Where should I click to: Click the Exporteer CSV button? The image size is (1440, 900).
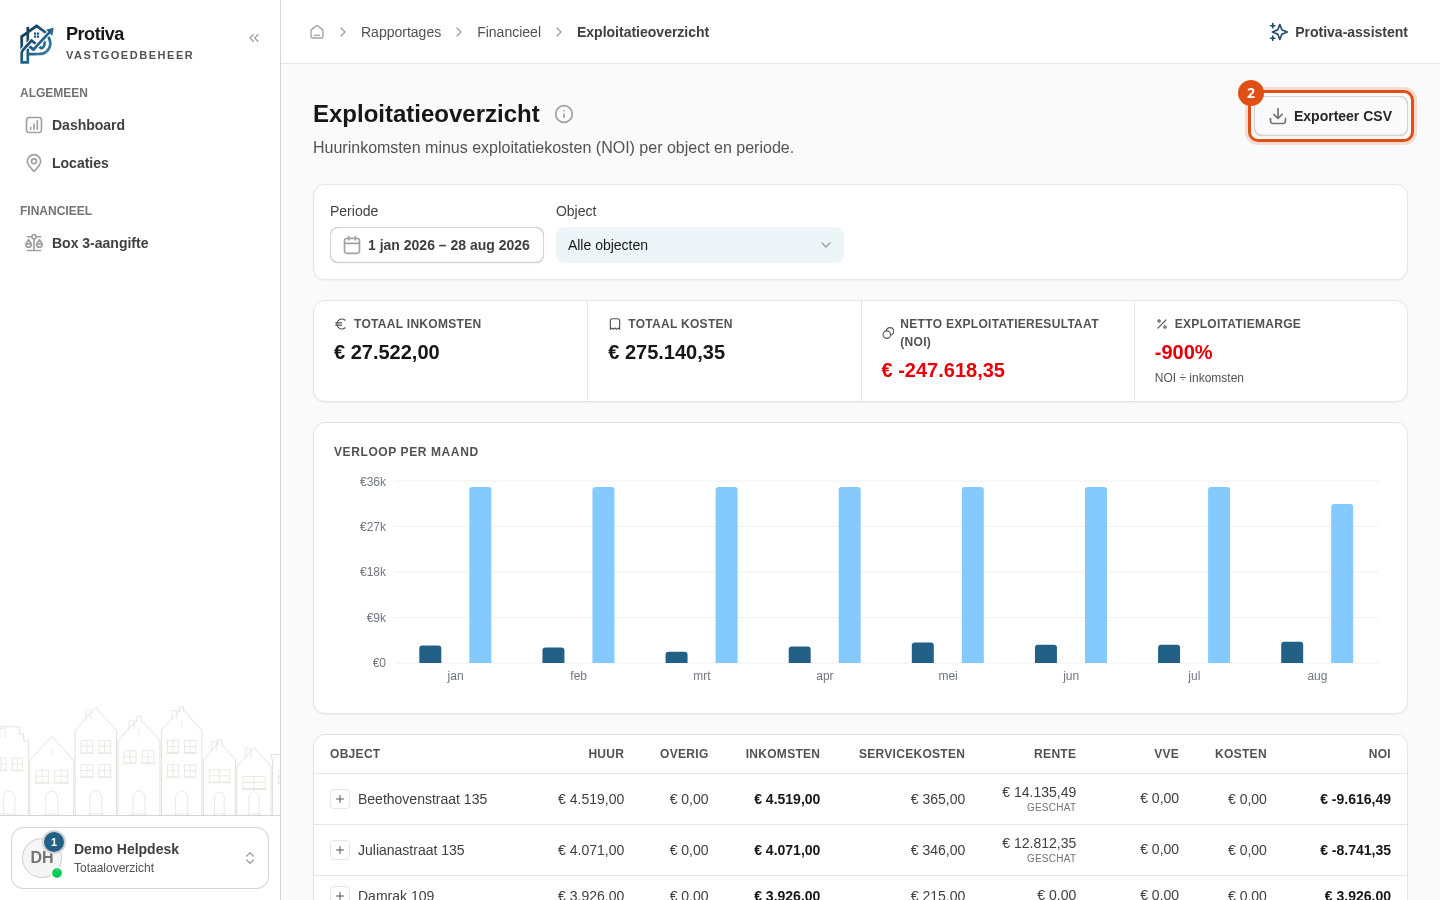[1331, 116]
